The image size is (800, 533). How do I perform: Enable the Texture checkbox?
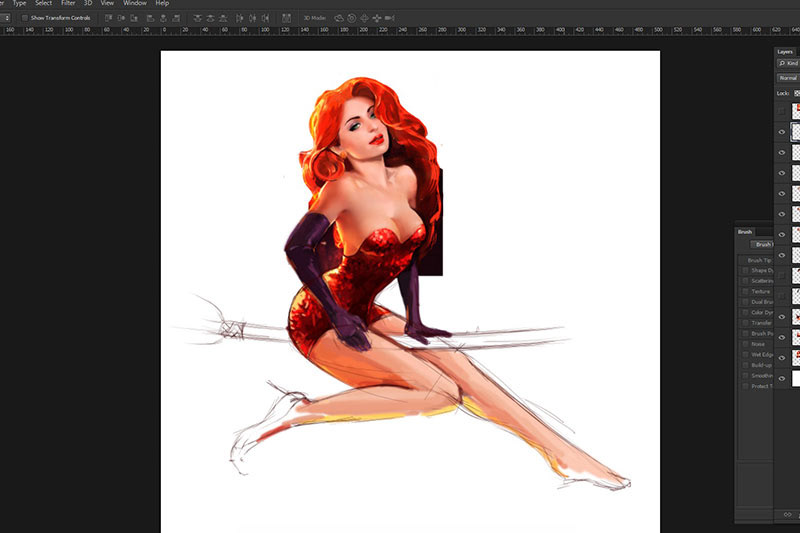[x=745, y=291]
